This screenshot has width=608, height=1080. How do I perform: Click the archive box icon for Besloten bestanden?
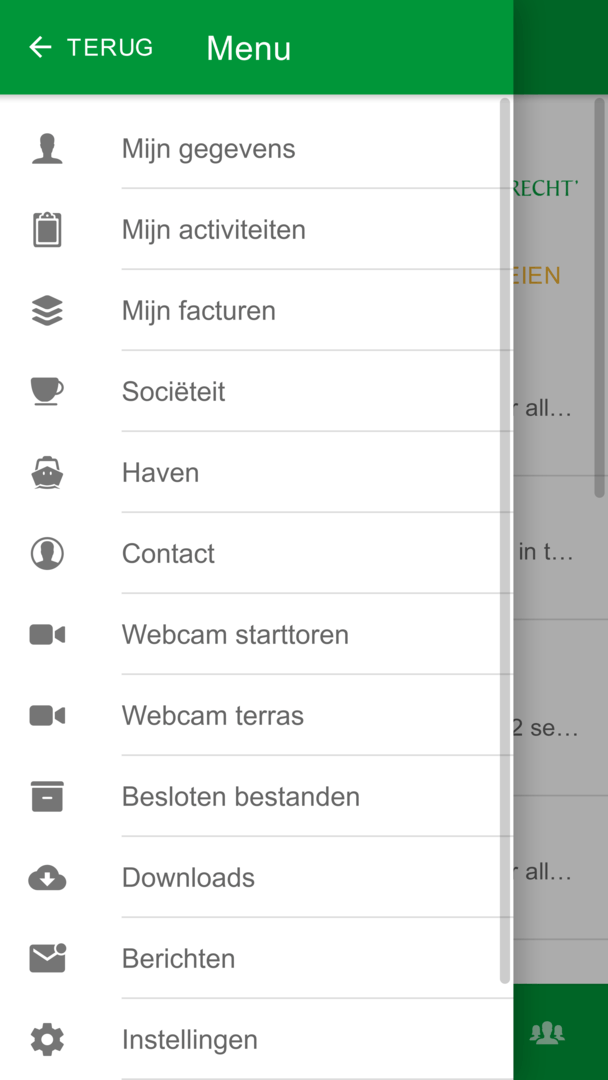(47, 796)
